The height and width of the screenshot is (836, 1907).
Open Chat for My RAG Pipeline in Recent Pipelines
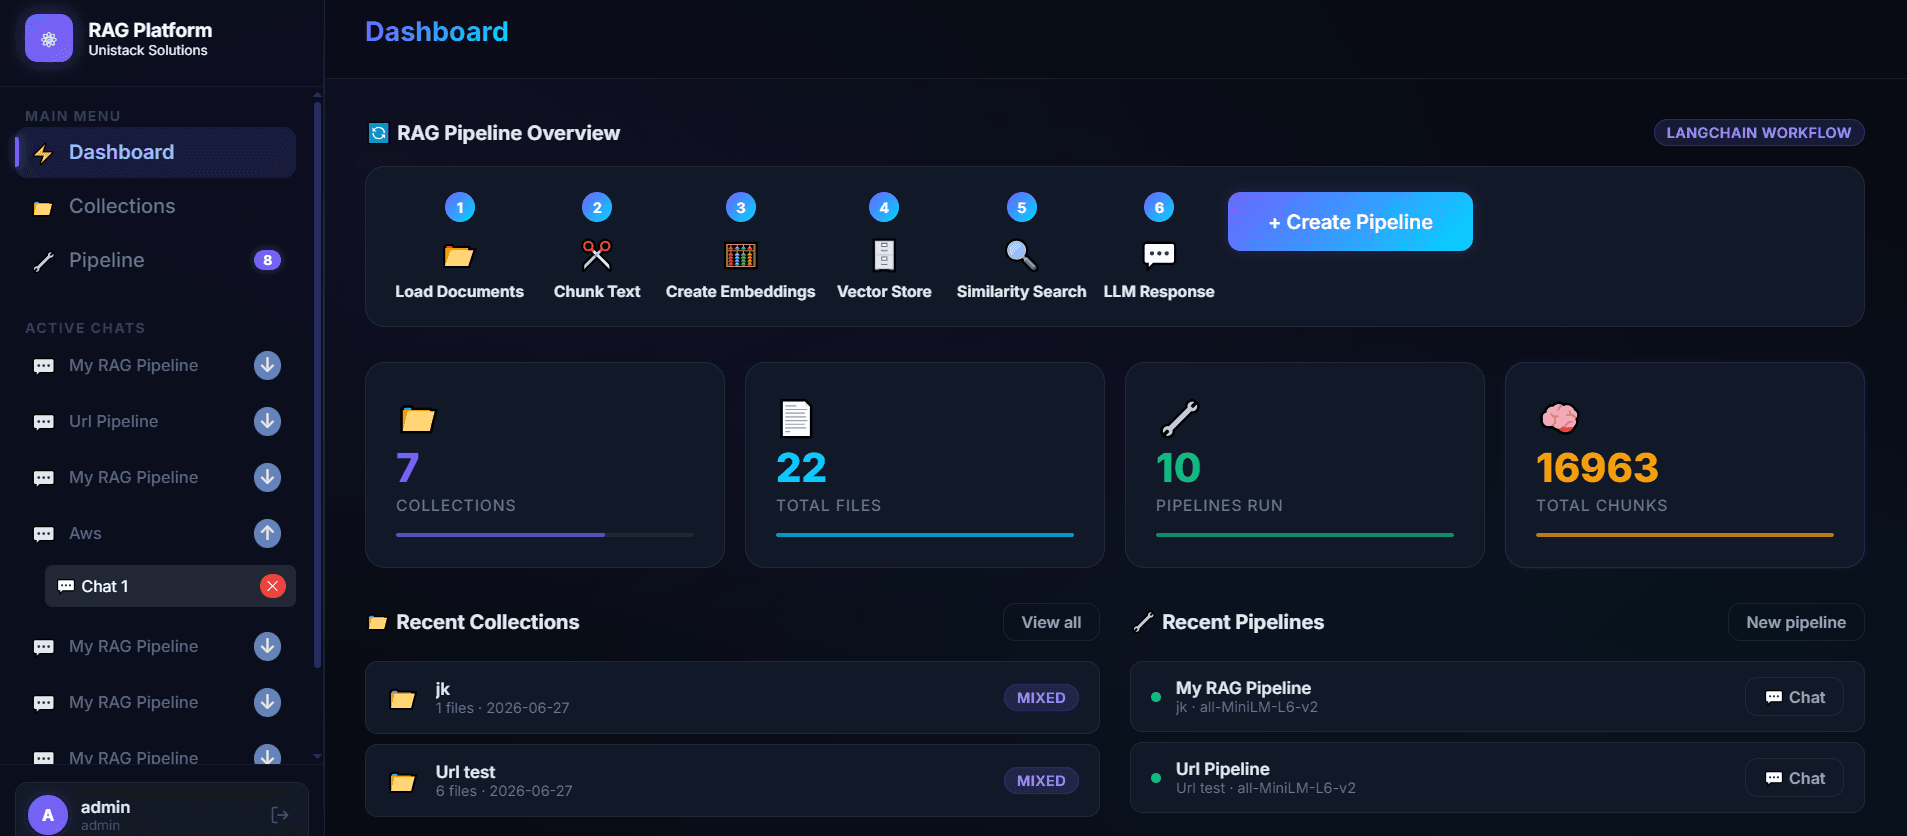[x=1795, y=697]
